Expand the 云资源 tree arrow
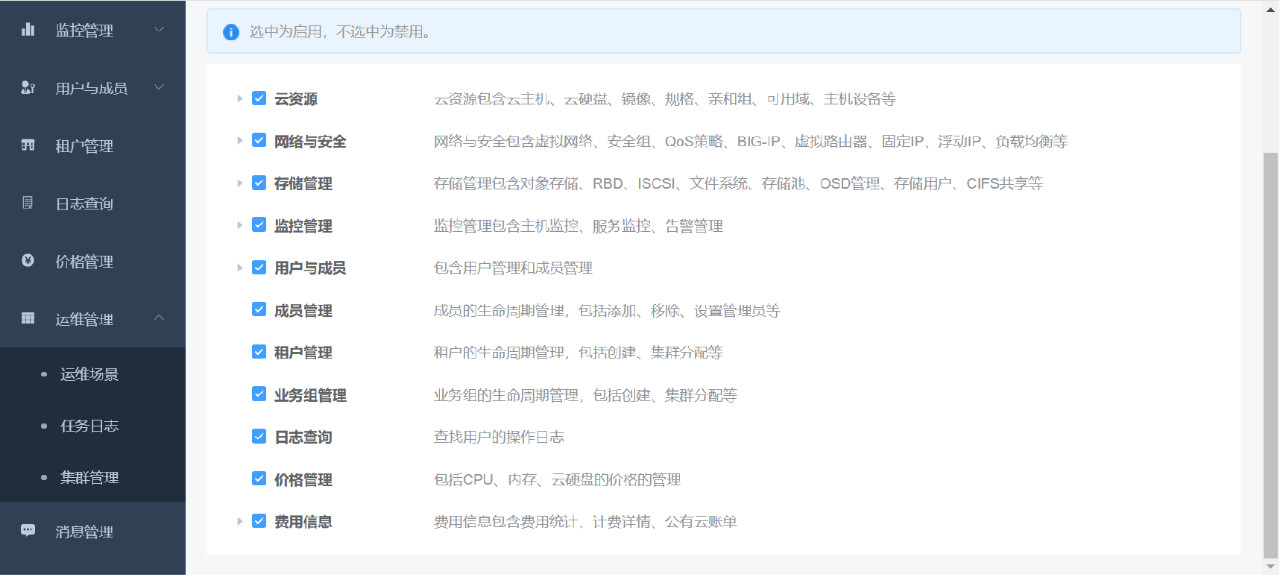This screenshot has width=1280, height=575. [240, 98]
